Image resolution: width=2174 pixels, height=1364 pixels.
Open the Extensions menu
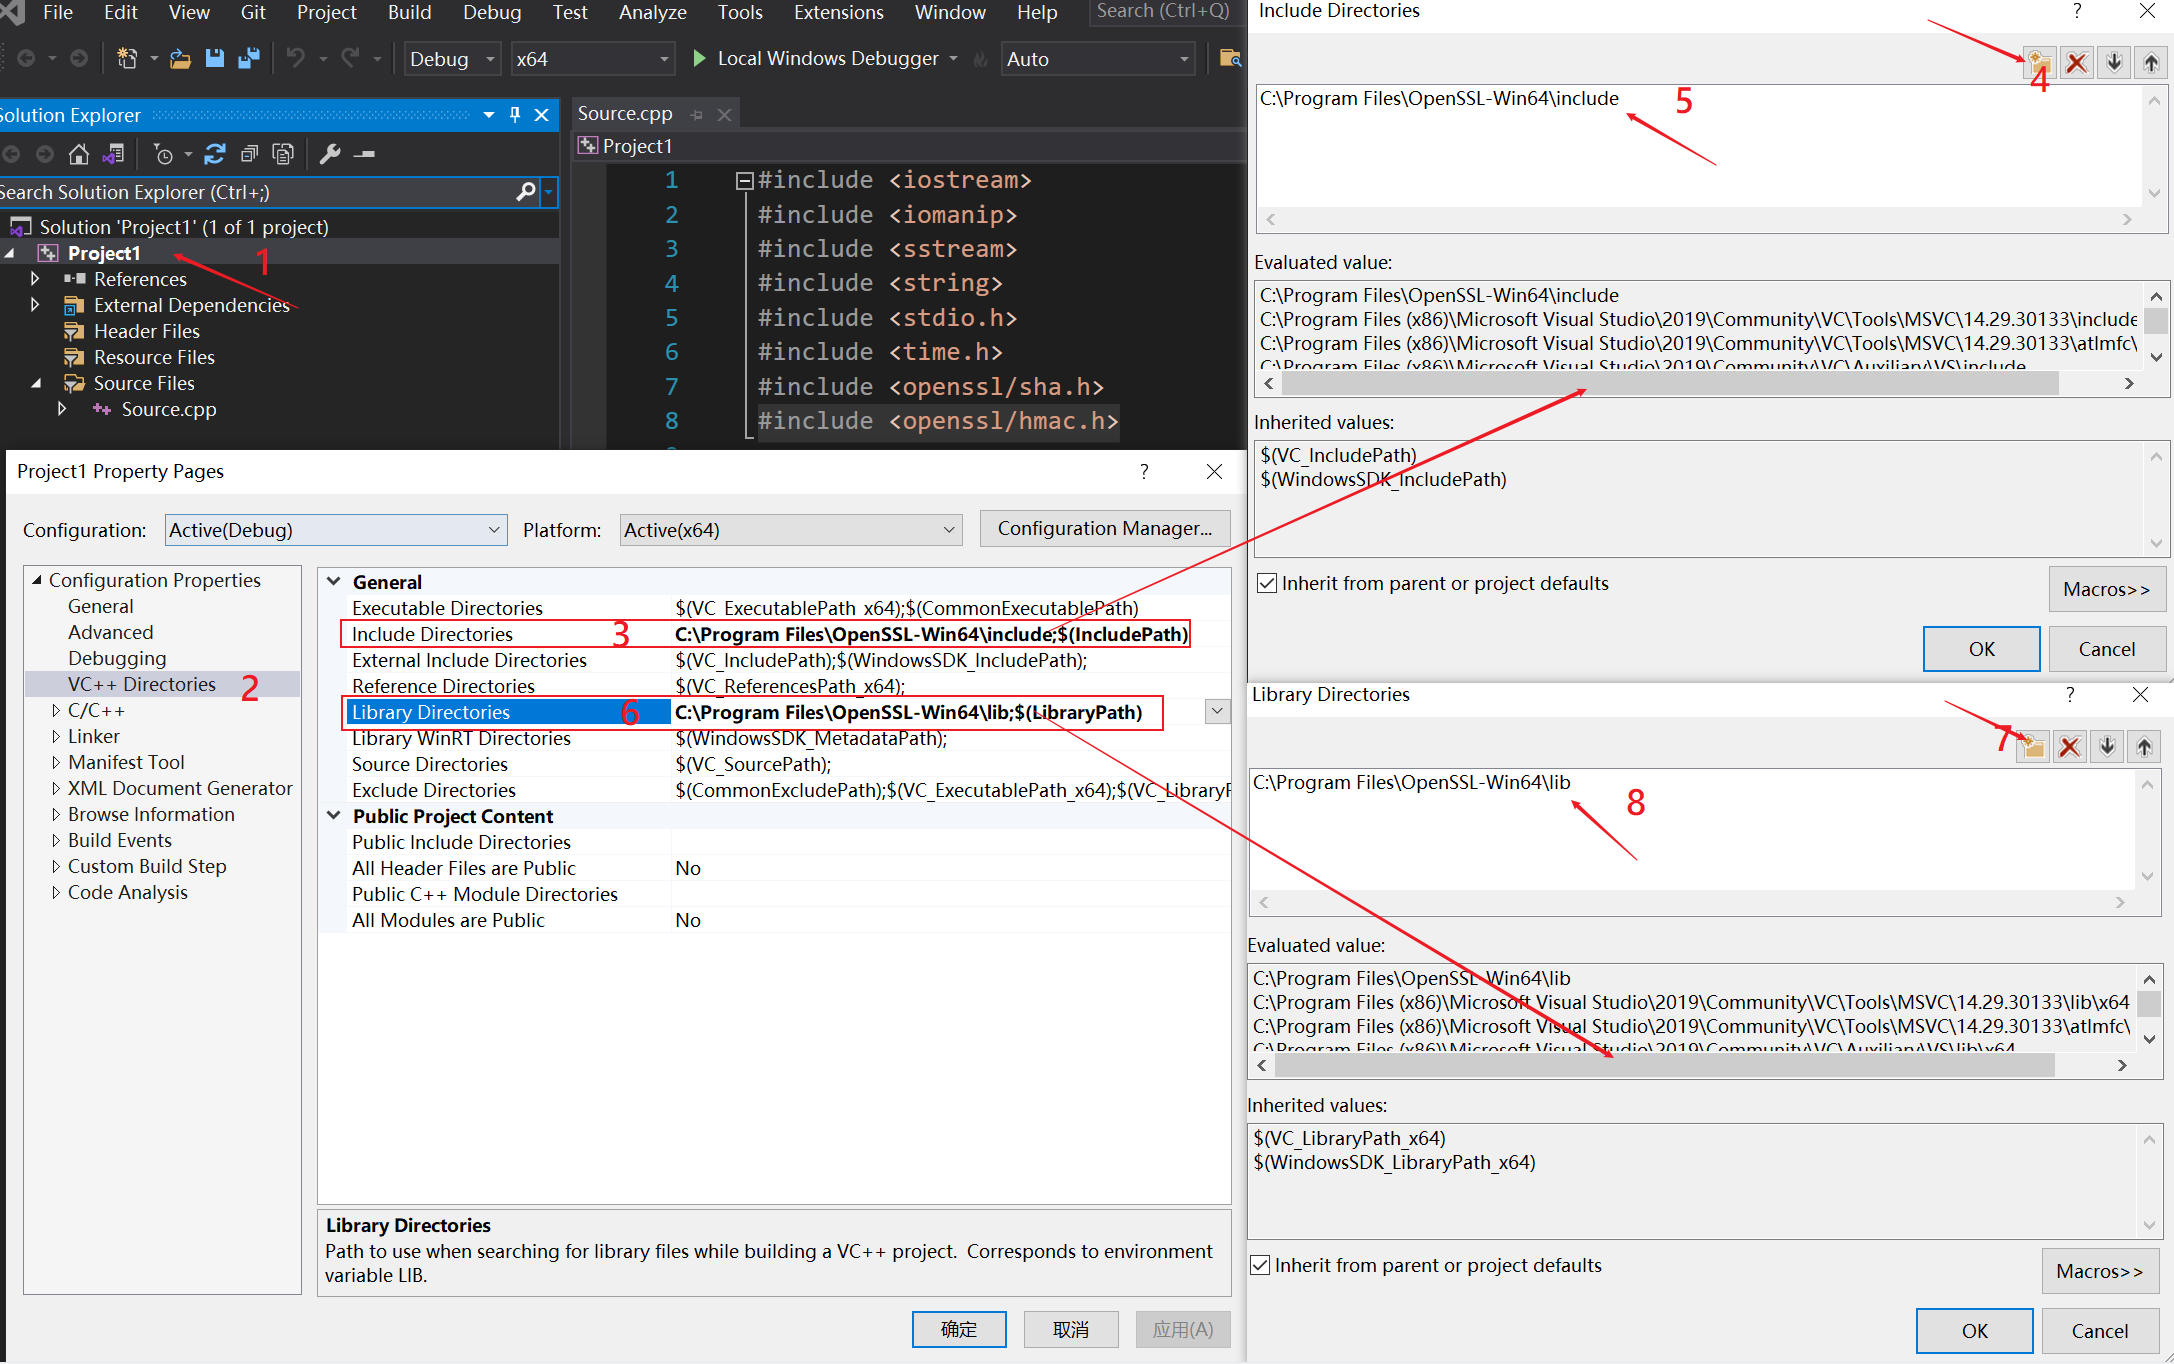pos(838,12)
